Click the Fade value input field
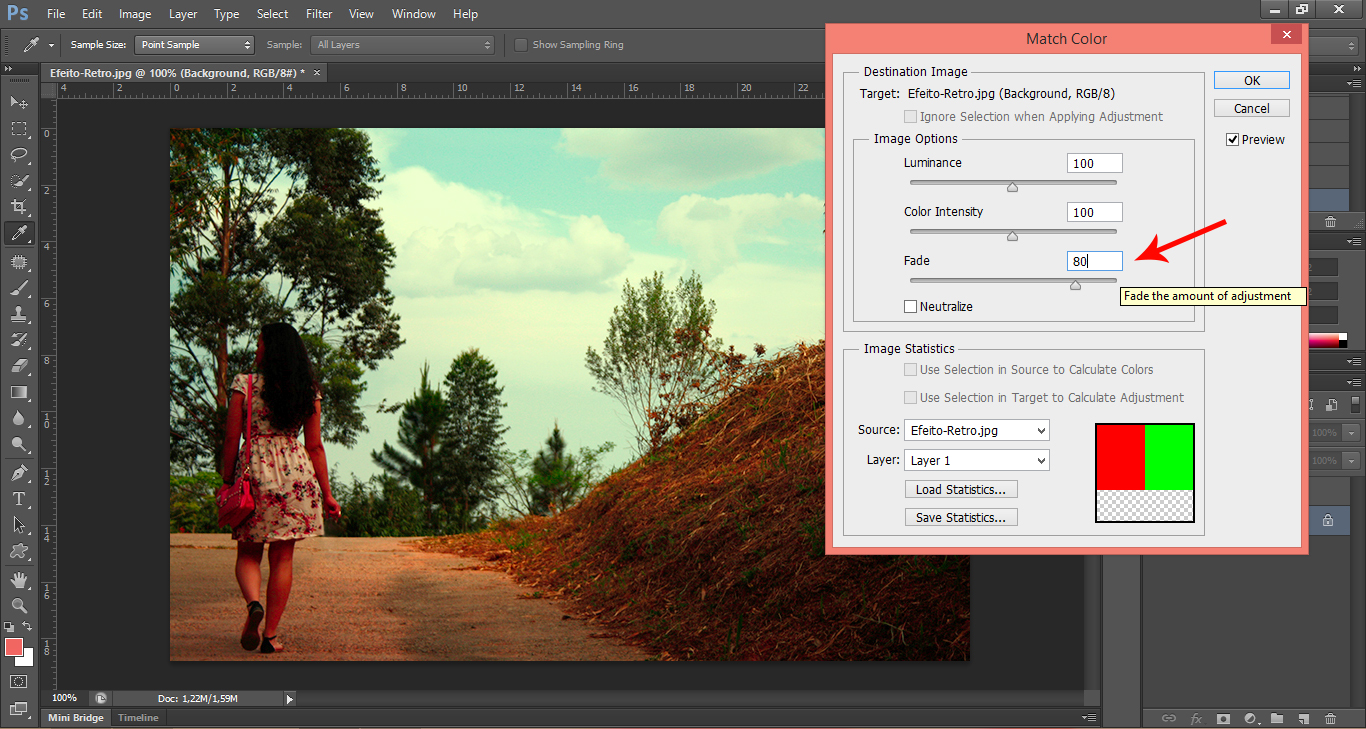Image resolution: width=1366 pixels, height=729 pixels. click(1094, 261)
